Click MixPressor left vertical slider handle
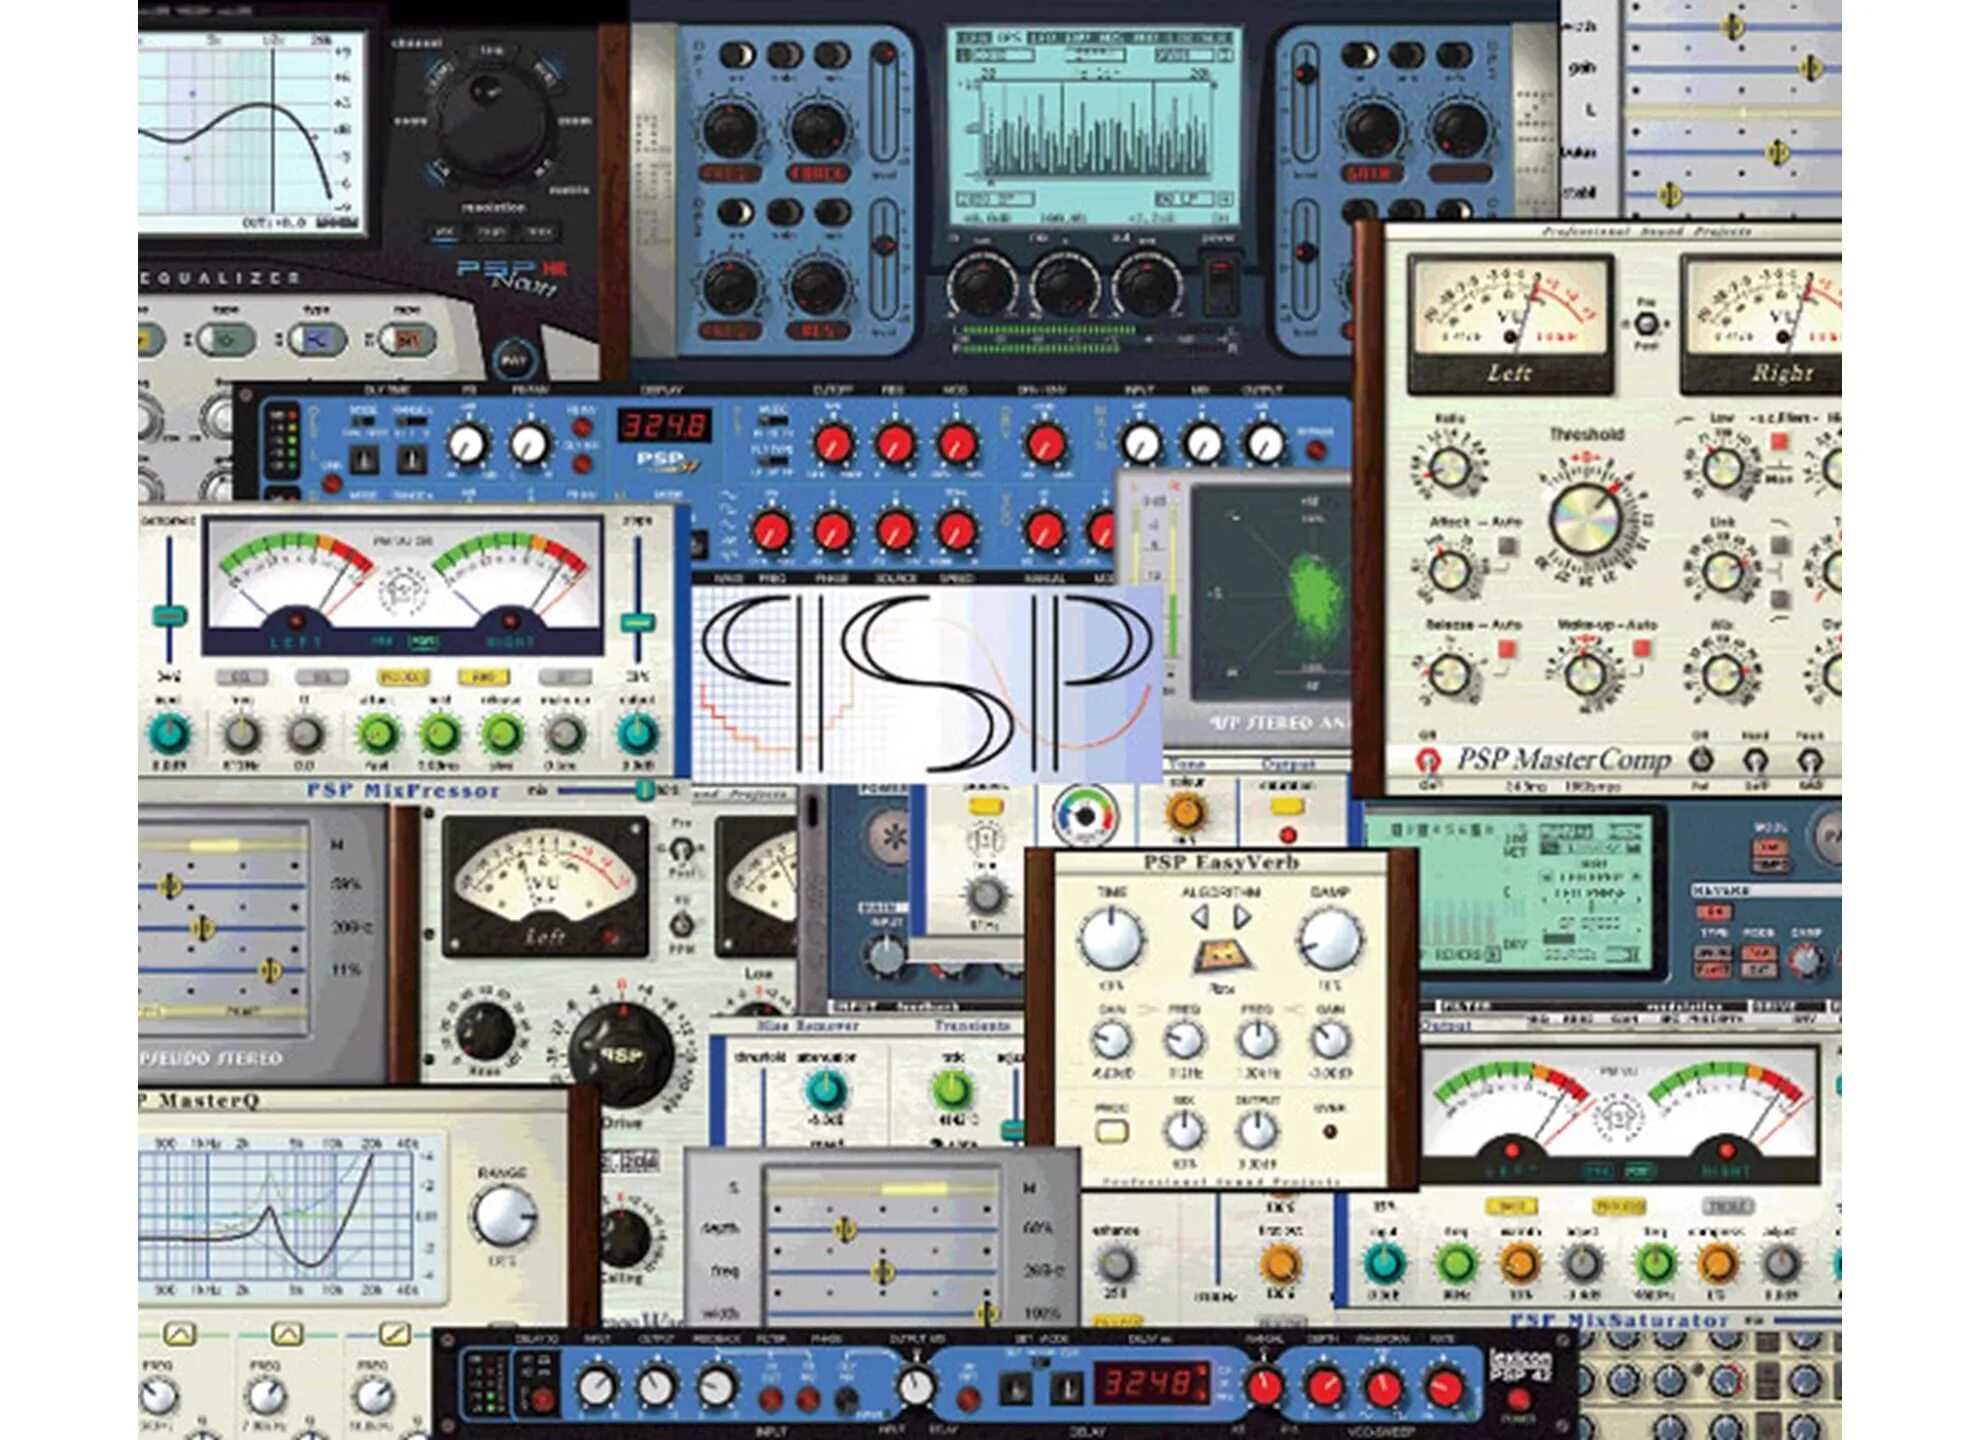 (x=169, y=616)
